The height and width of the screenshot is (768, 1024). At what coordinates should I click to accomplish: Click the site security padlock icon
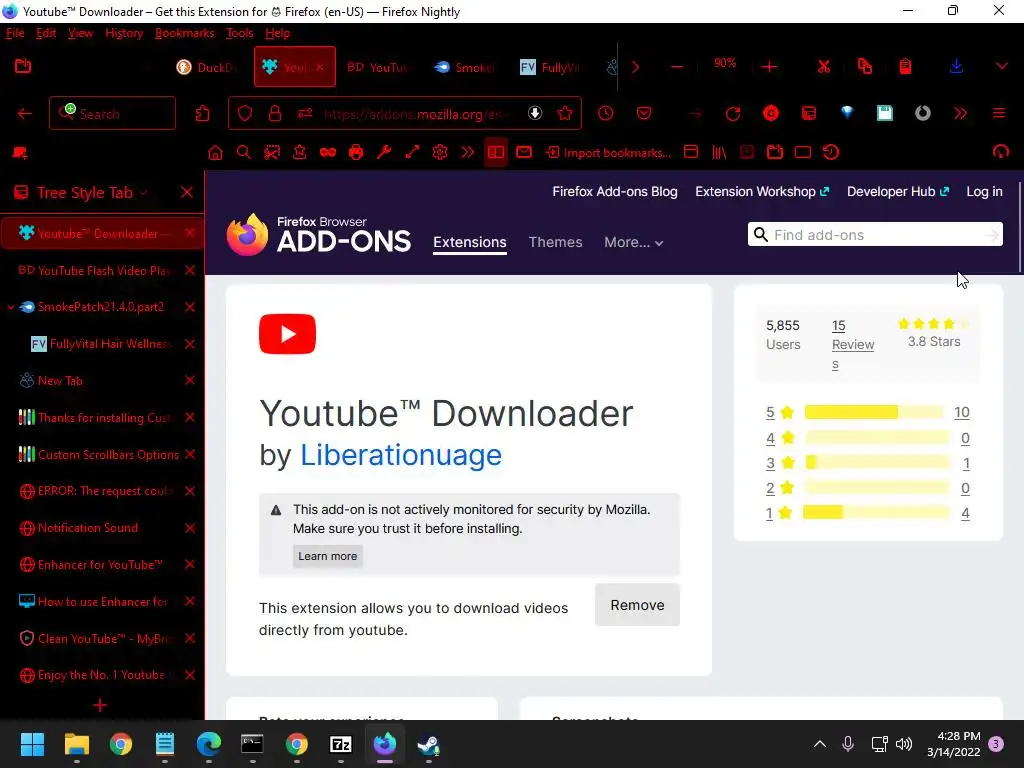click(x=275, y=114)
